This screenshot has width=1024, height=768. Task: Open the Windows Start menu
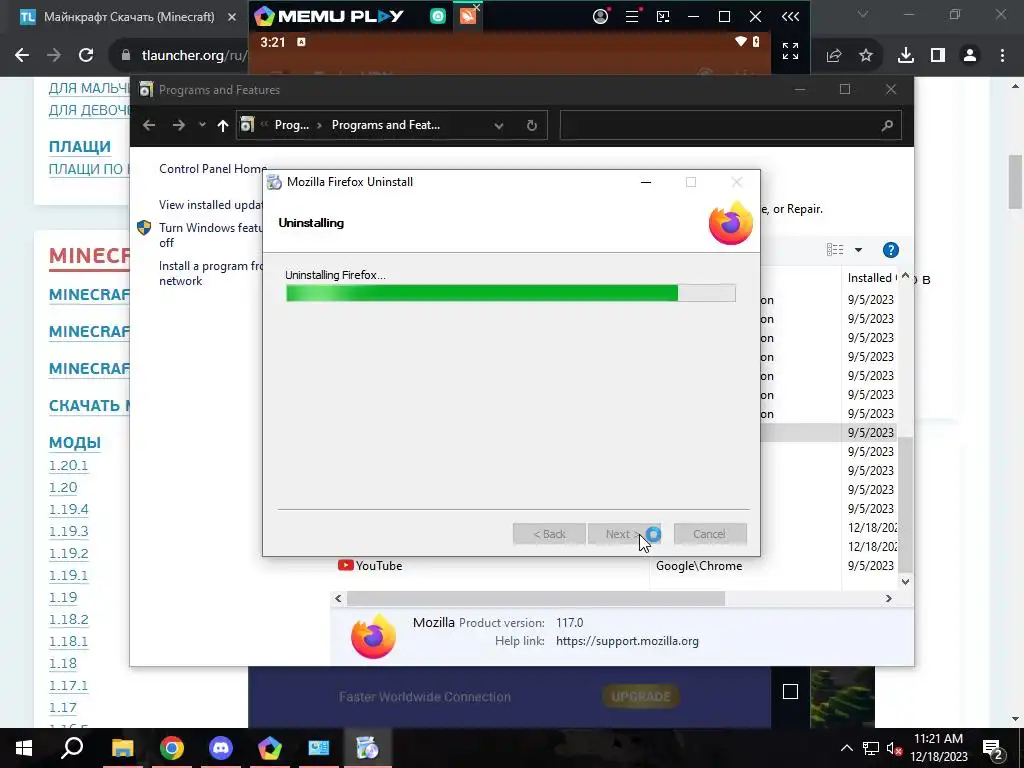point(24,748)
